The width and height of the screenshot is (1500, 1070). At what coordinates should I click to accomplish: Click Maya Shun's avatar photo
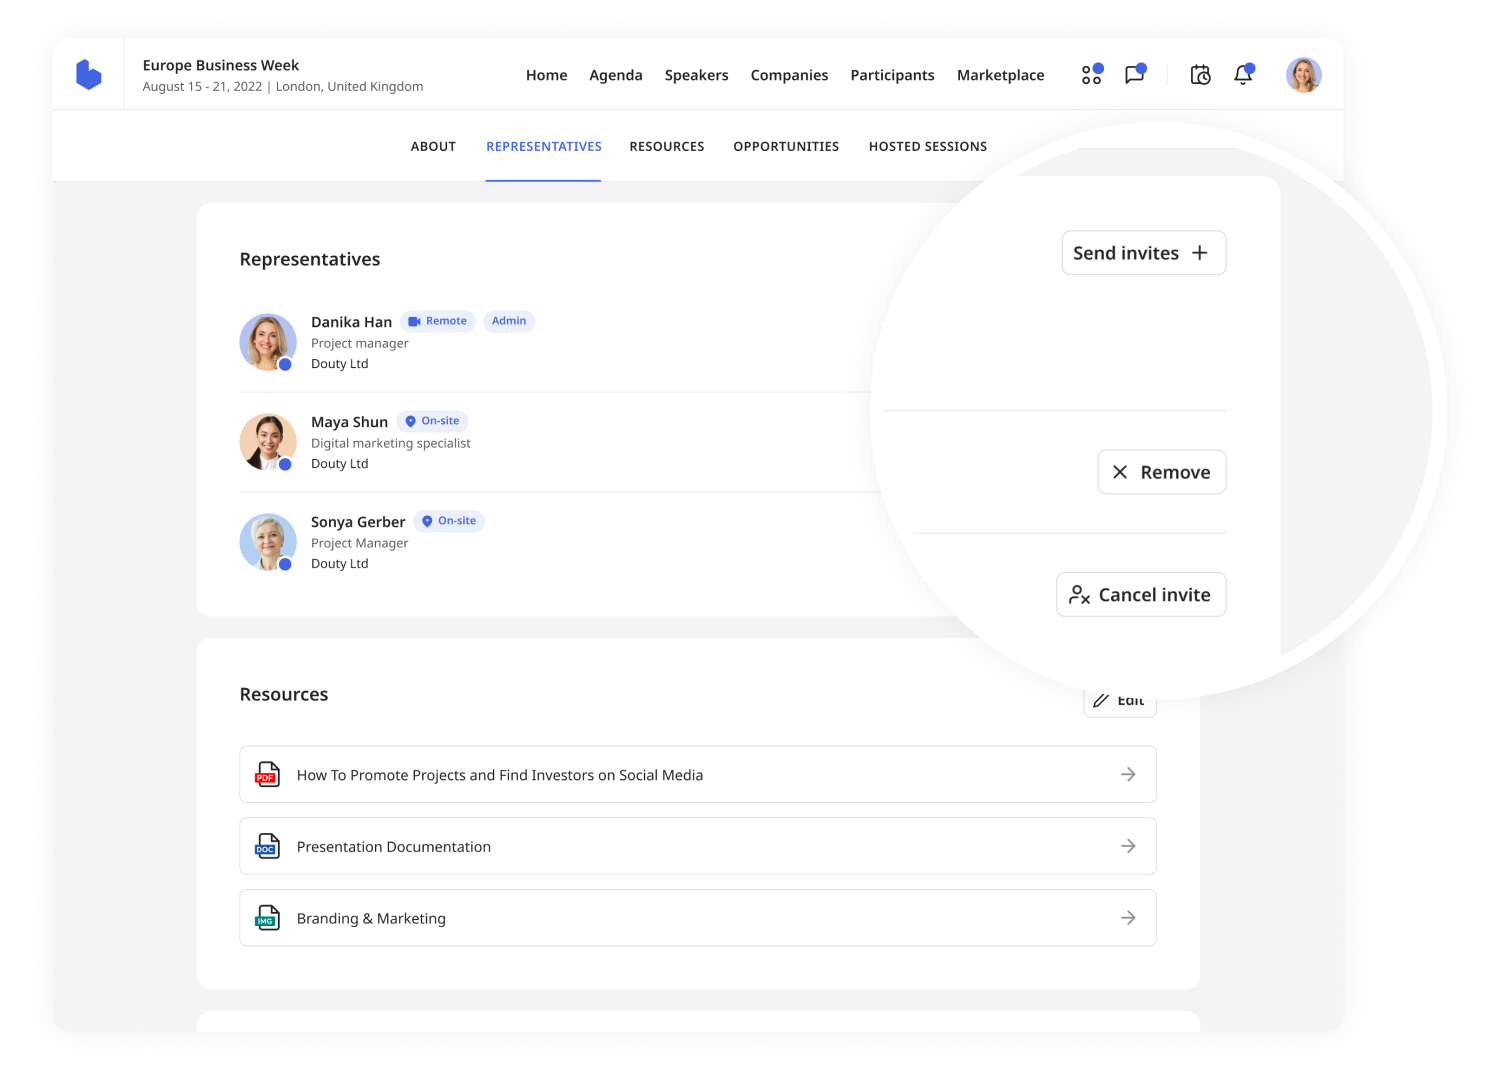pyautogui.click(x=268, y=442)
